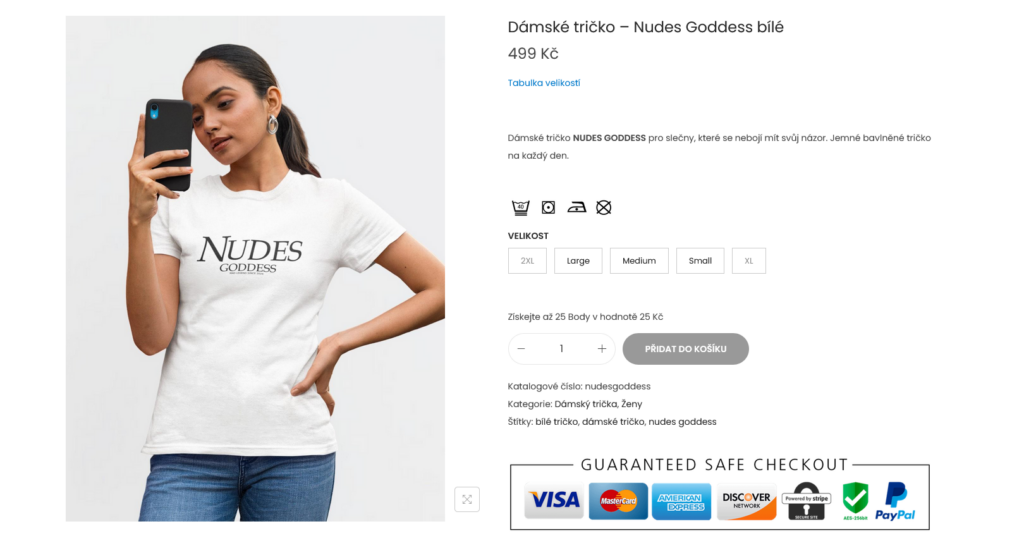The image size is (1024, 543).
Task: Click the PayPal payment logo
Action: (895, 501)
